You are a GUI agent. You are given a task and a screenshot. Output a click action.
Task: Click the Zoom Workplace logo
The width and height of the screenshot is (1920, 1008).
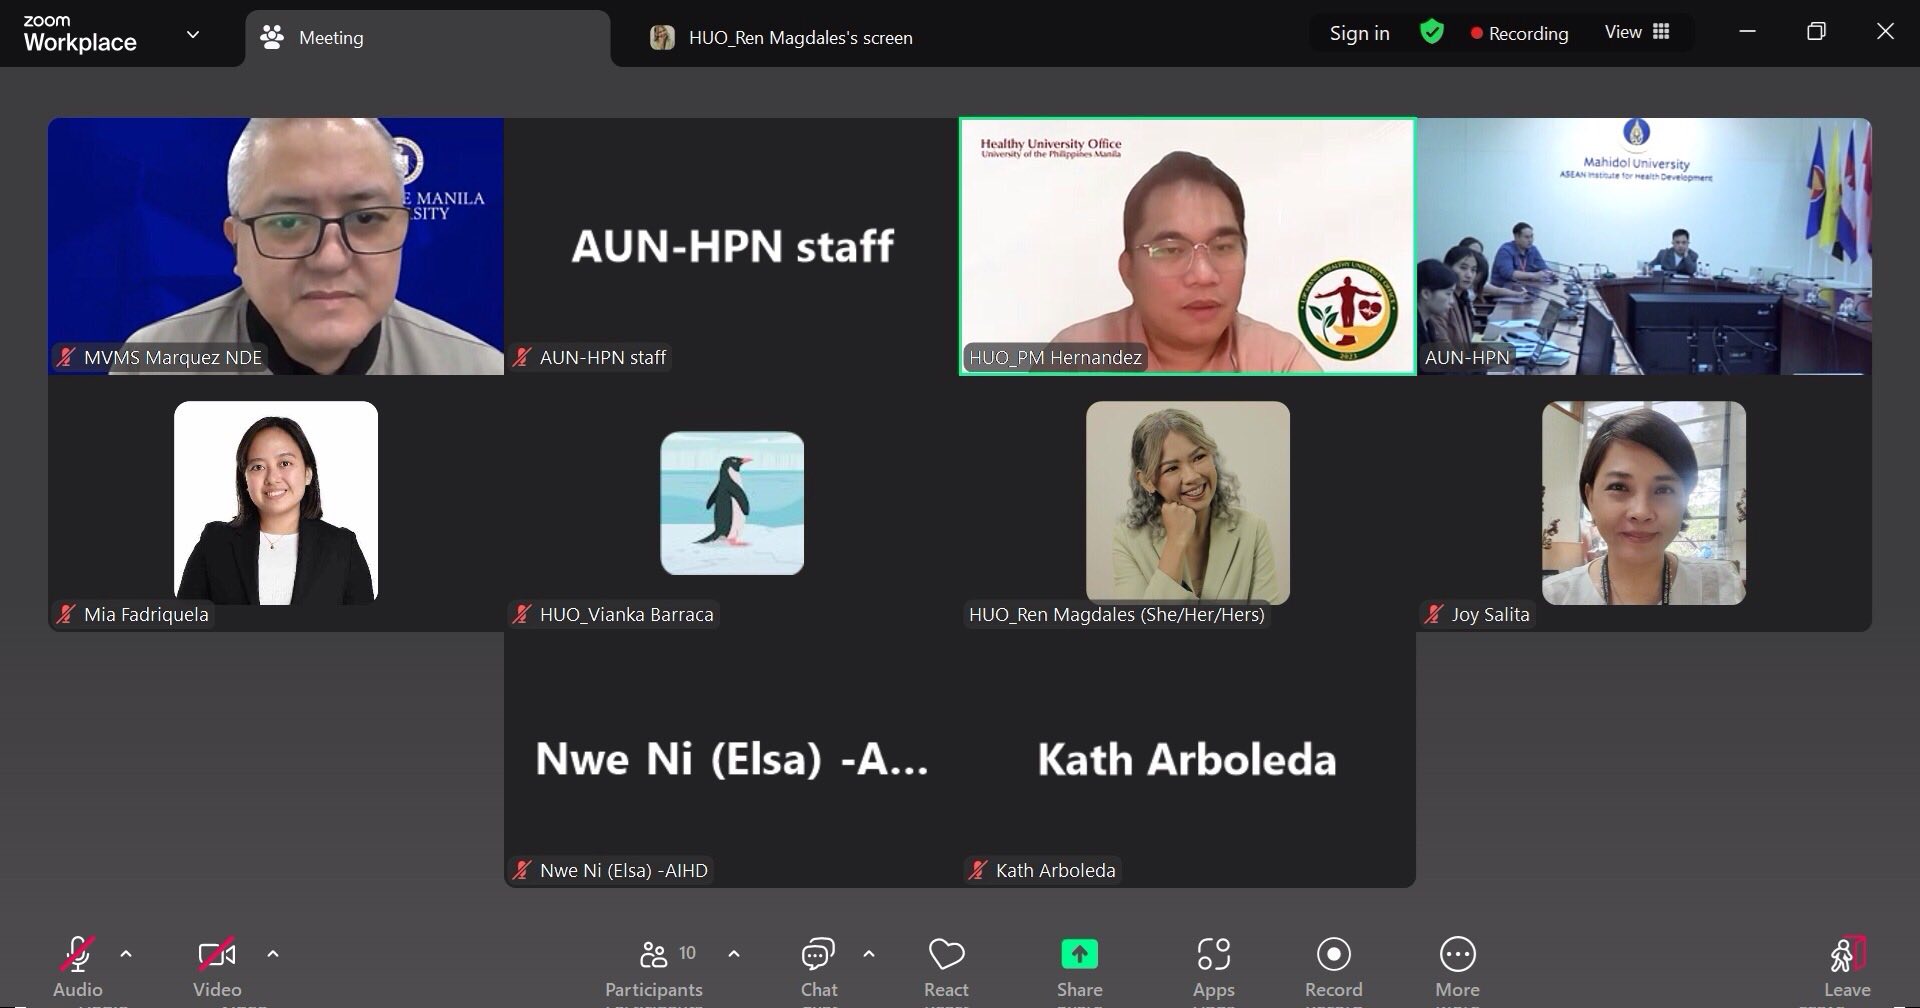[80, 34]
